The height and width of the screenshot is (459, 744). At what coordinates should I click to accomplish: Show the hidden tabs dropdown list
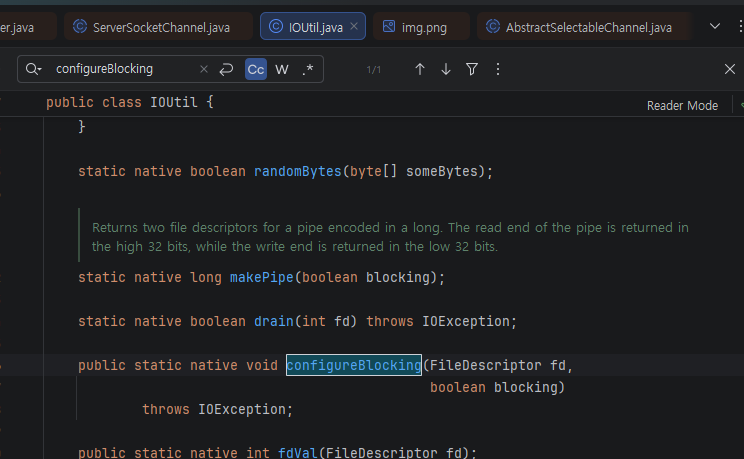(x=715, y=26)
